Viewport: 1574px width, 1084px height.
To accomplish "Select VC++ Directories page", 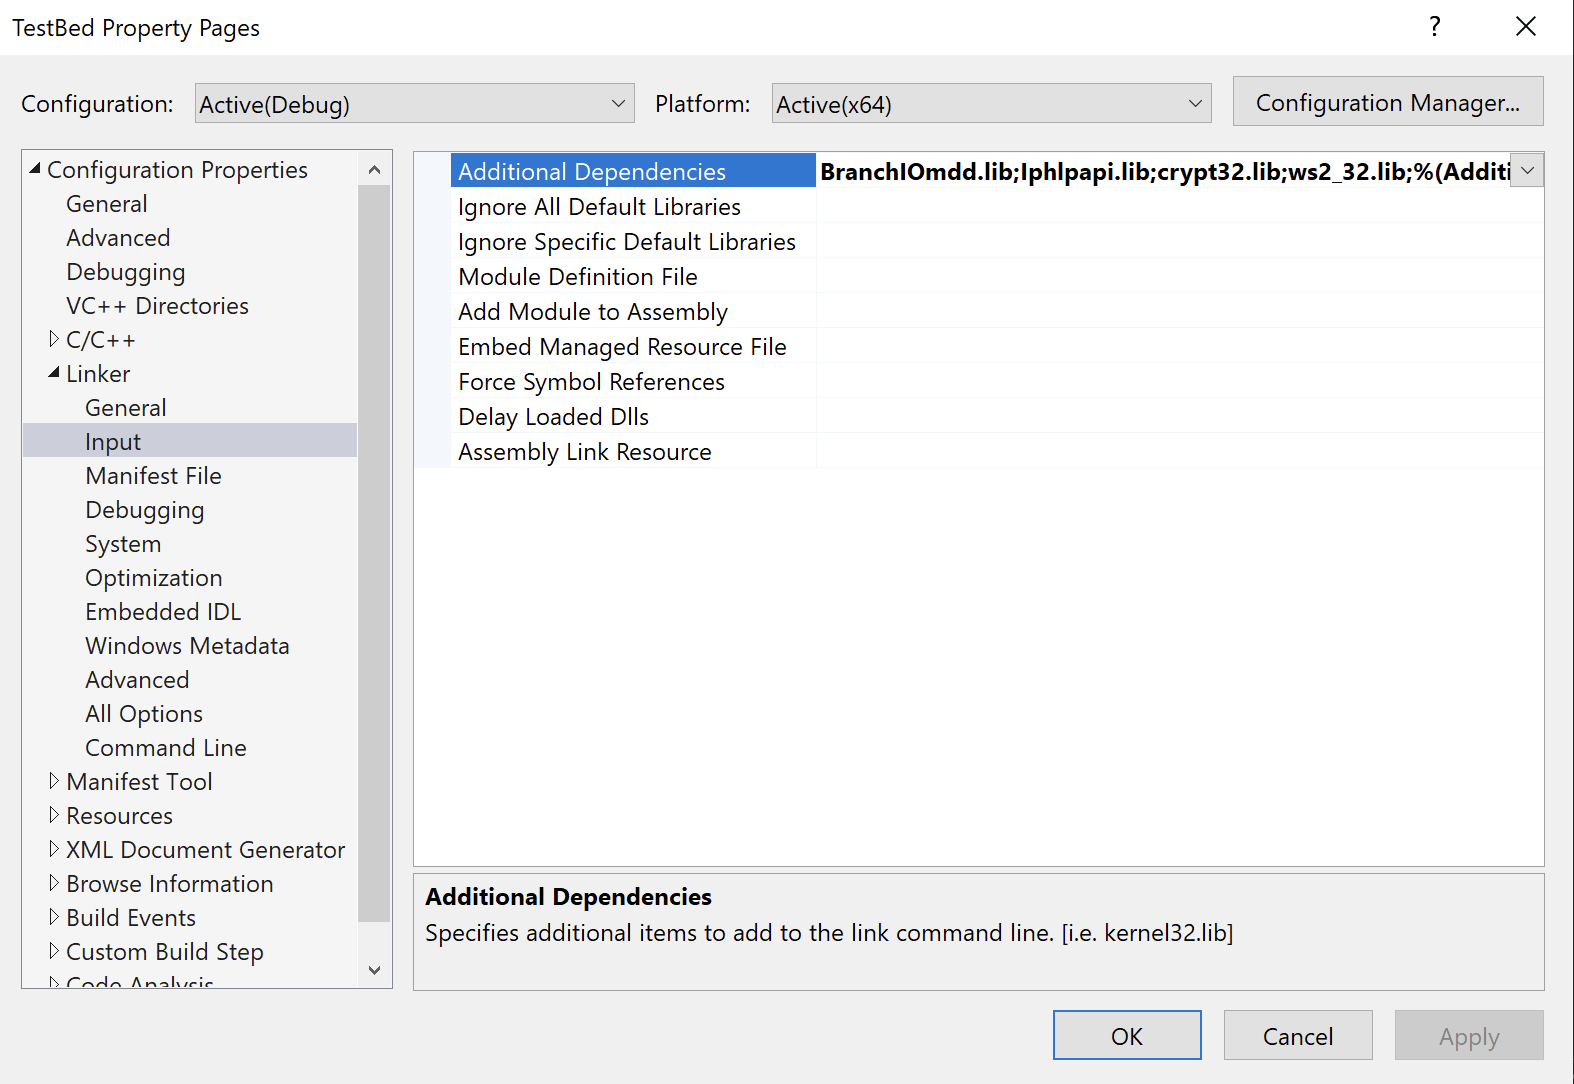I will pos(158,306).
